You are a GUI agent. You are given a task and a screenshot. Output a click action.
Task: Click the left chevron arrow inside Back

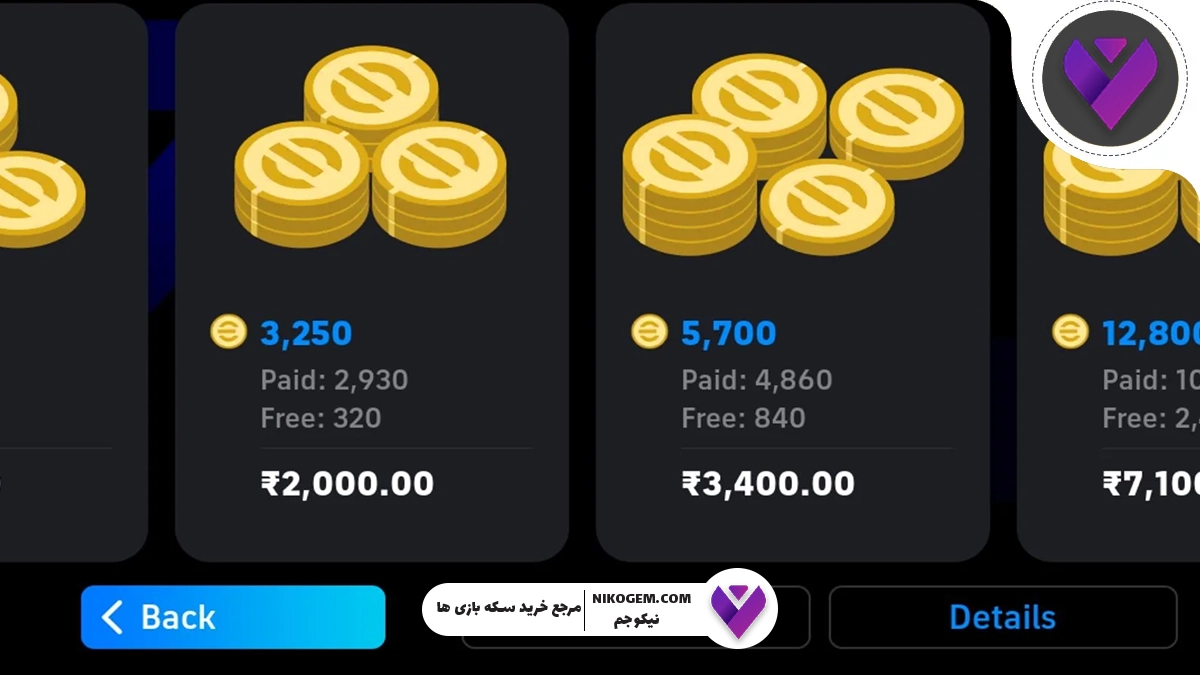coord(113,617)
